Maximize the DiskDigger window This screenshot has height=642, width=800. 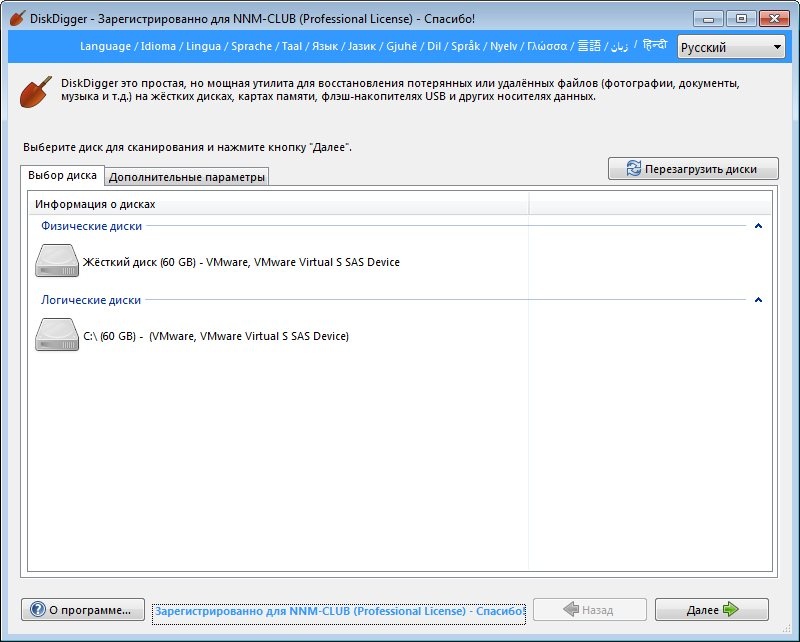point(741,19)
